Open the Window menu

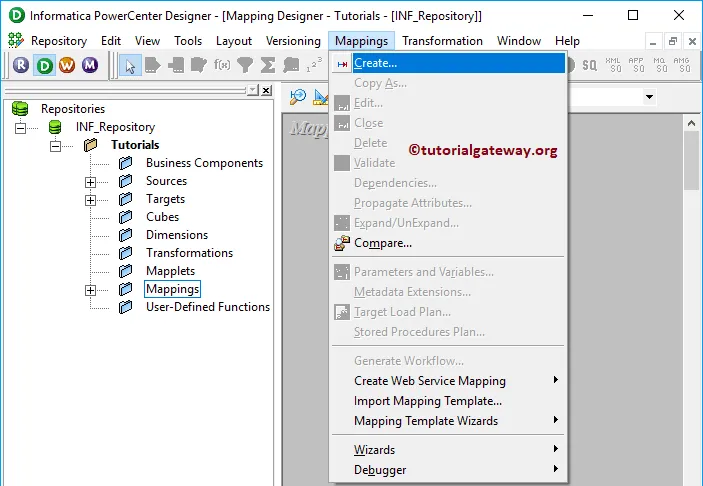coord(519,41)
